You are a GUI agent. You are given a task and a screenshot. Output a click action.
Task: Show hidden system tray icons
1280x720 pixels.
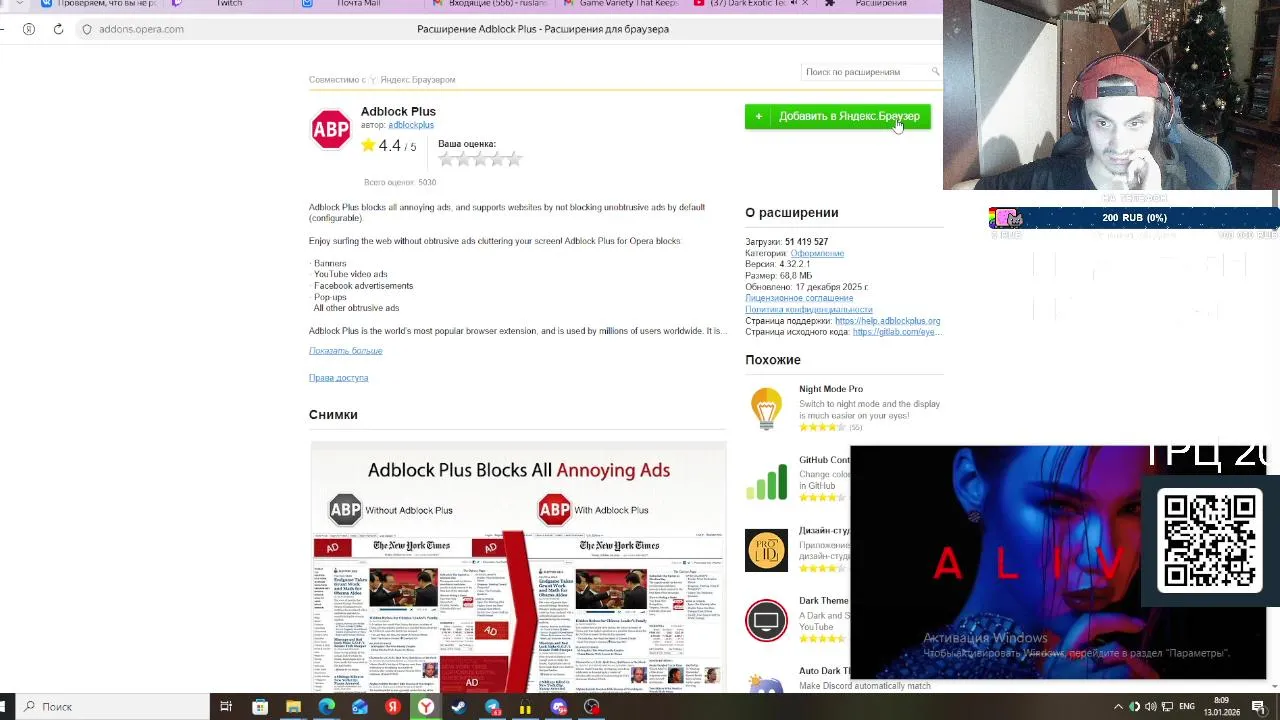pos(1118,707)
